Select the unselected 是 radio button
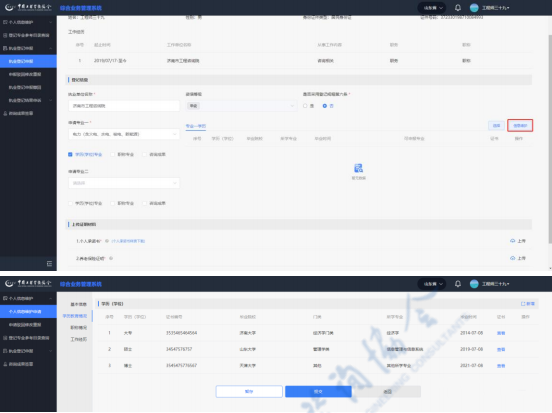The image size is (552, 413). click(305, 106)
